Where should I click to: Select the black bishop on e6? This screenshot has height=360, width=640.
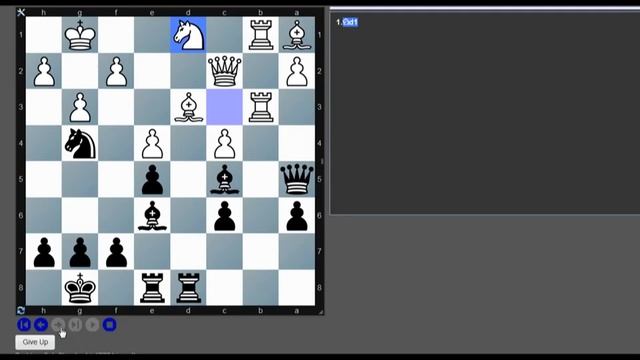pyautogui.click(x=152, y=215)
